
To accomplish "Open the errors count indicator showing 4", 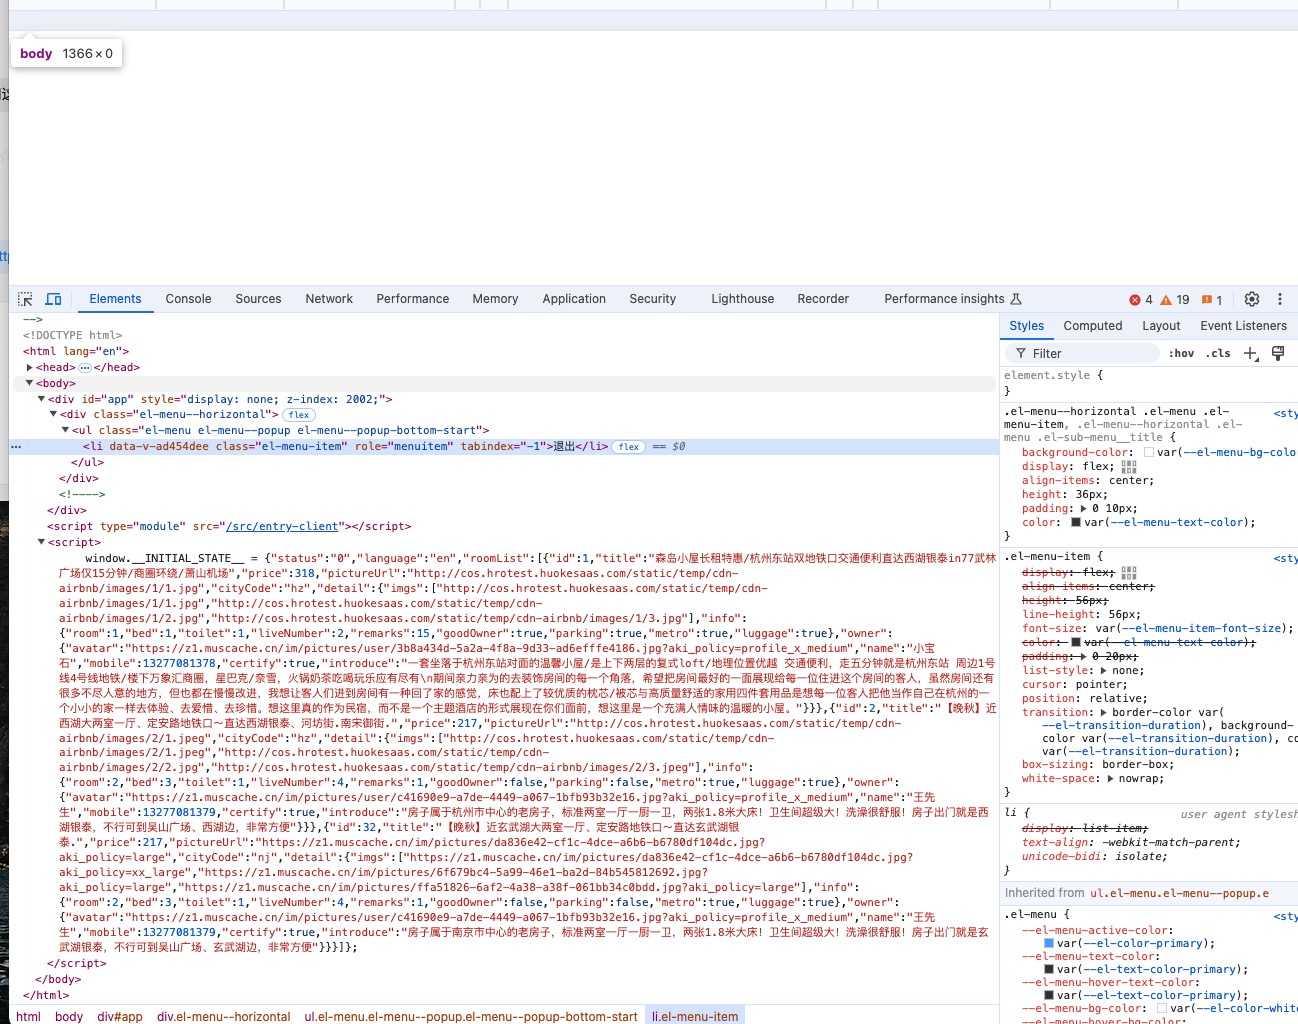I will point(1141,300).
